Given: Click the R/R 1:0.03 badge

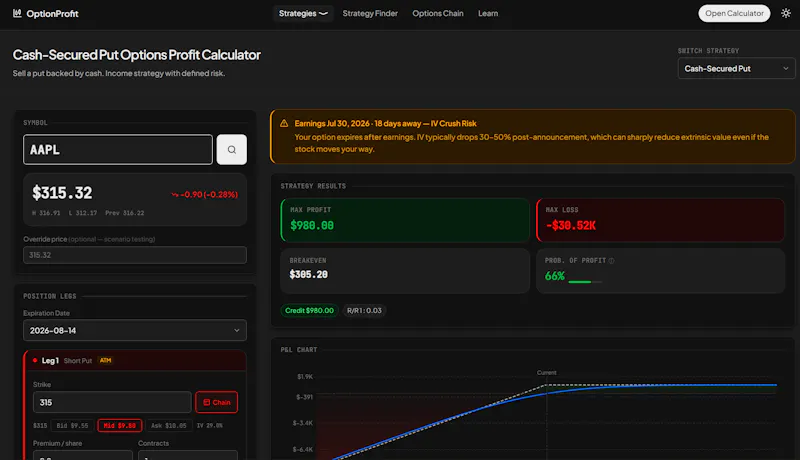Looking at the screenshot, I should pyautogui.click(x=364, y=311).
